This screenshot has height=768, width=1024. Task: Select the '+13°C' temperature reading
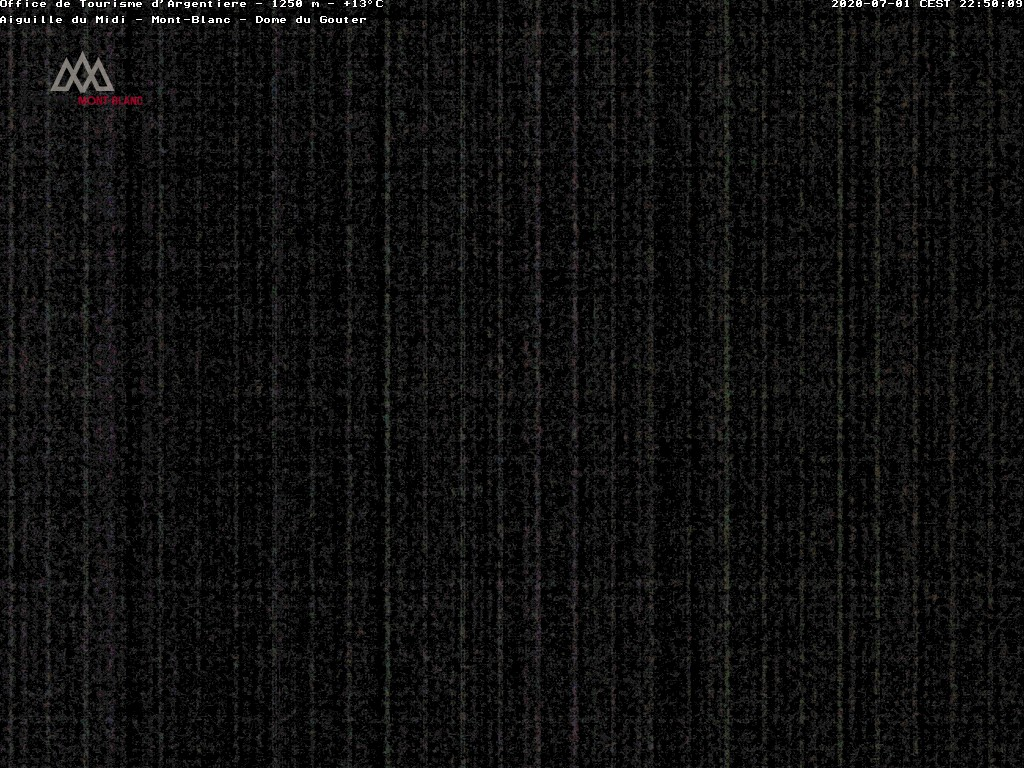(x=363, y=4)
